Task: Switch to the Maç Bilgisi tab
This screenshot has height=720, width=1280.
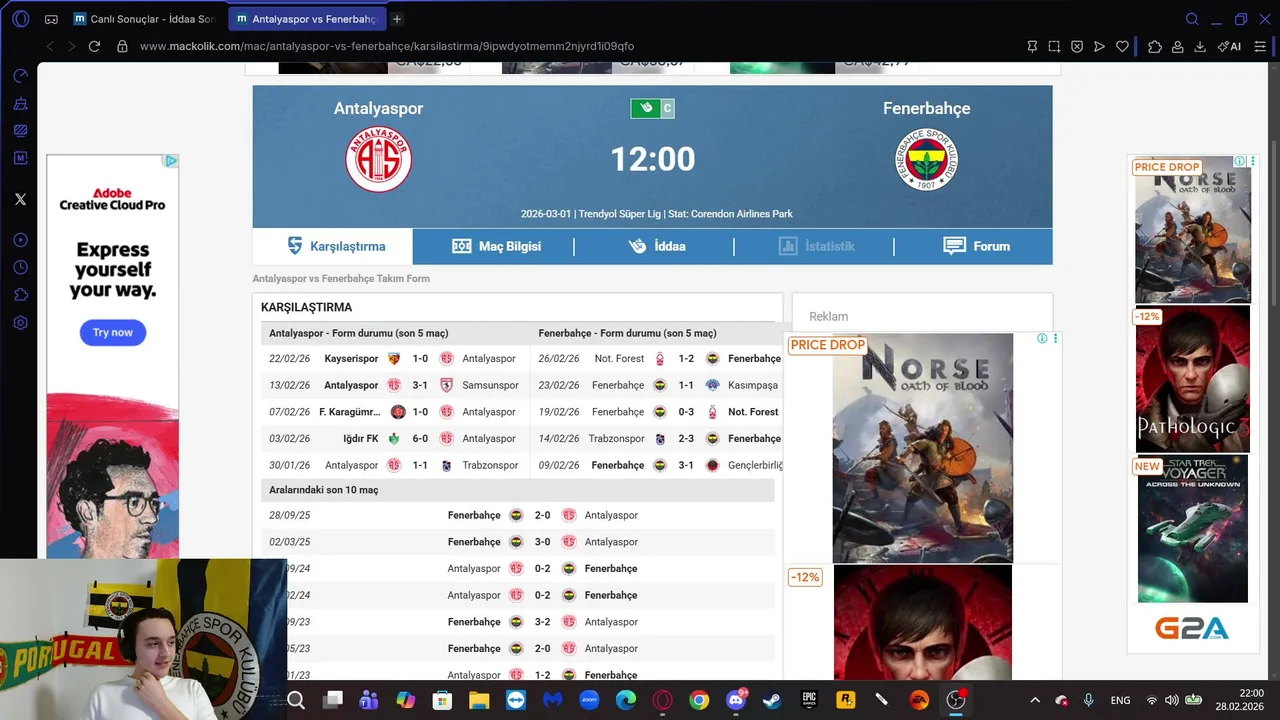Action: (x=496, y=246)
